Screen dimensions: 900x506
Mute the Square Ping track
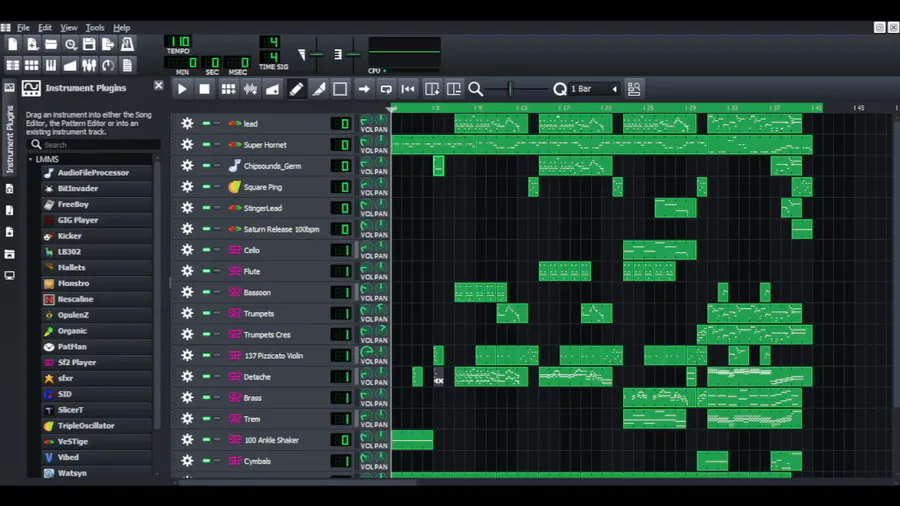point(206,186)
